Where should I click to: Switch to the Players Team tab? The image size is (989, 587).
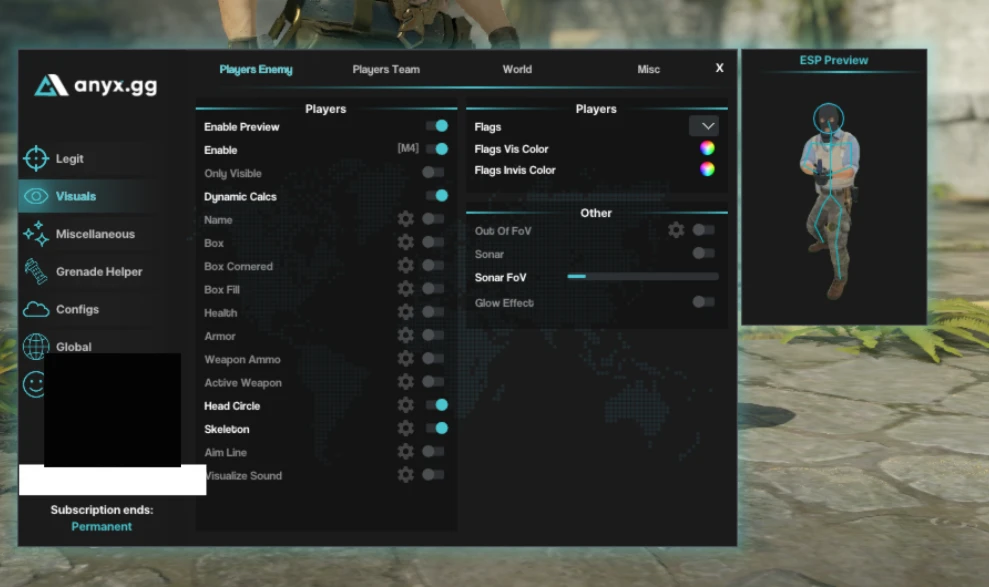click(x=386, y=69)
